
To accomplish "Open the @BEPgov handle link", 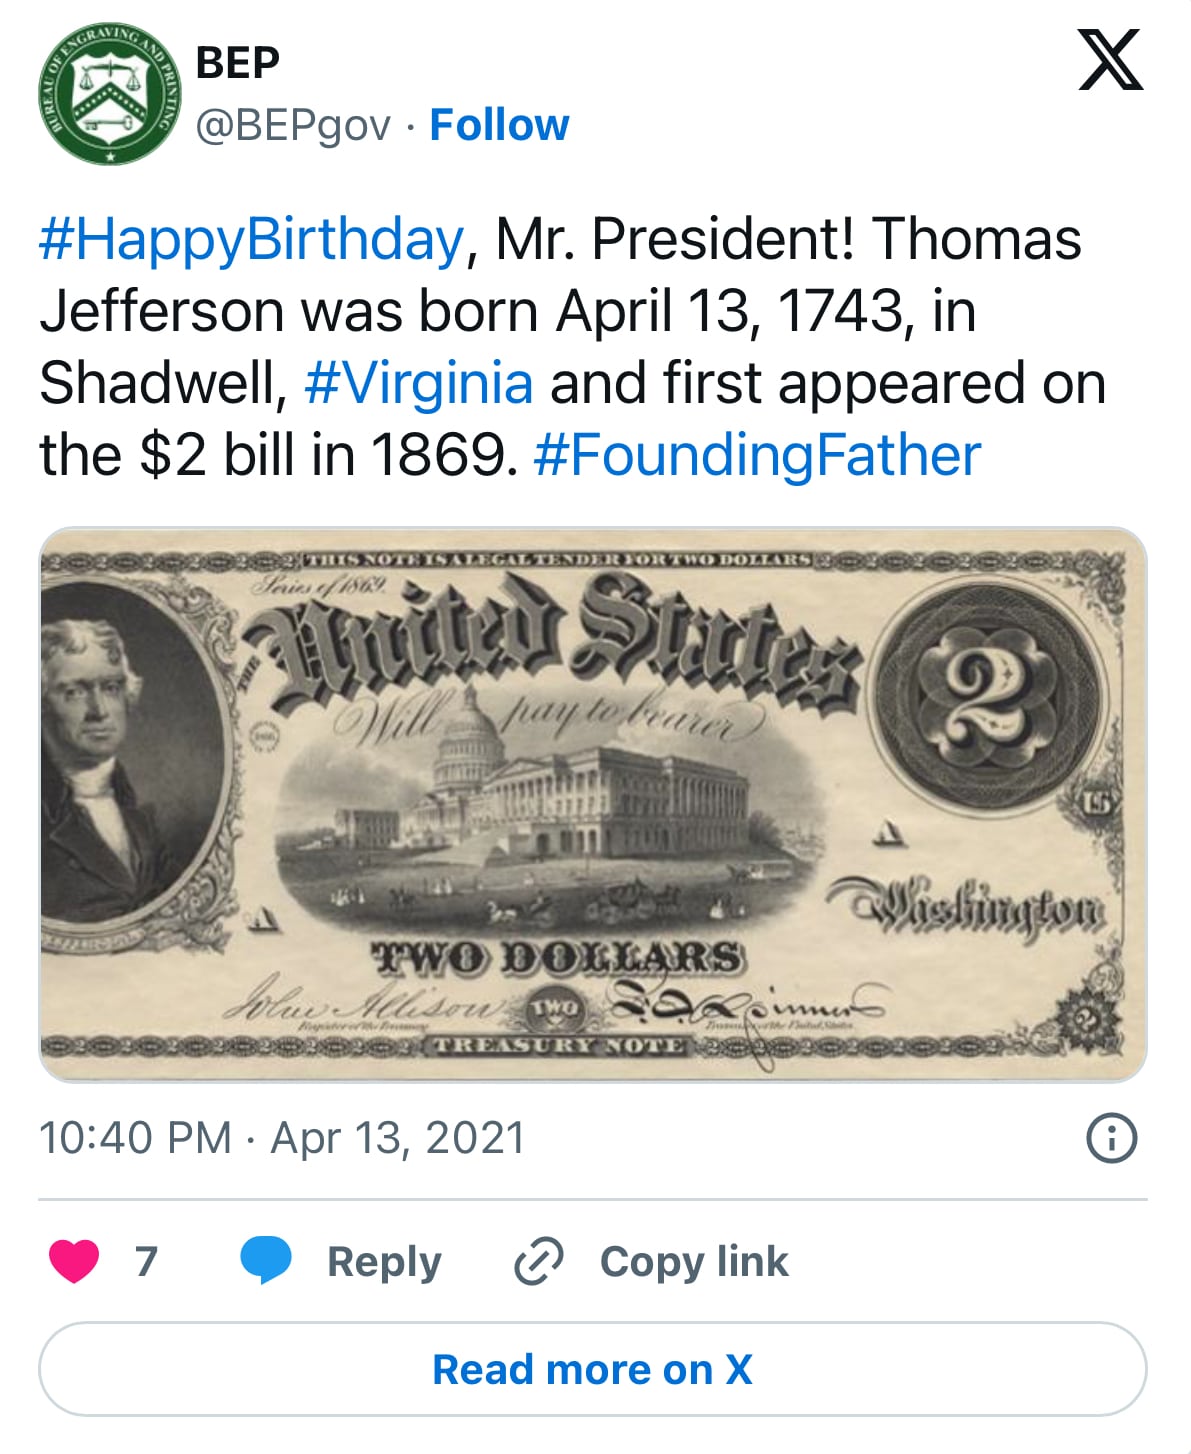I will point(293,126).
